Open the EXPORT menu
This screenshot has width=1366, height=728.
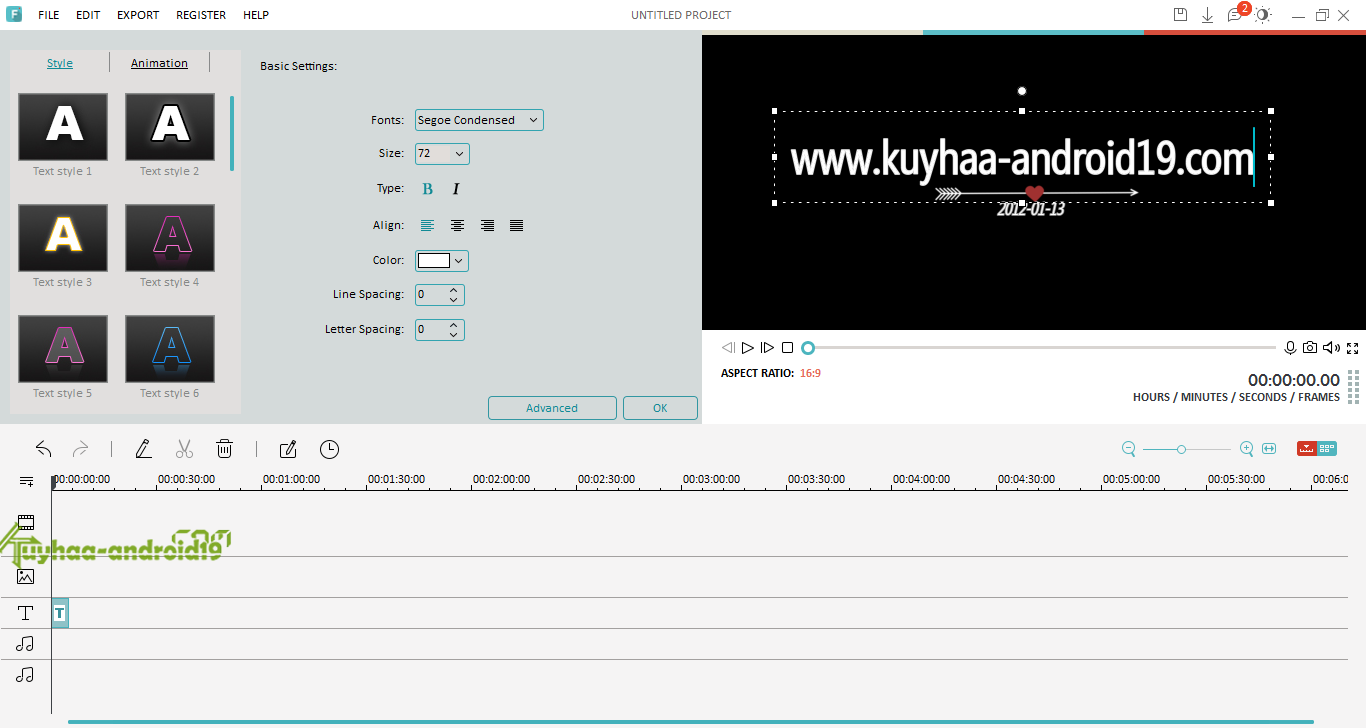pos(138,15)
